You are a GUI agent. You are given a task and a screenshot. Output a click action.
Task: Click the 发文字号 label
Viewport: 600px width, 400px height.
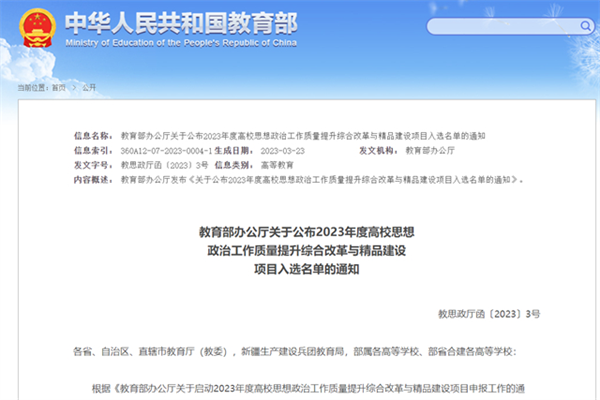click(93, 165)
